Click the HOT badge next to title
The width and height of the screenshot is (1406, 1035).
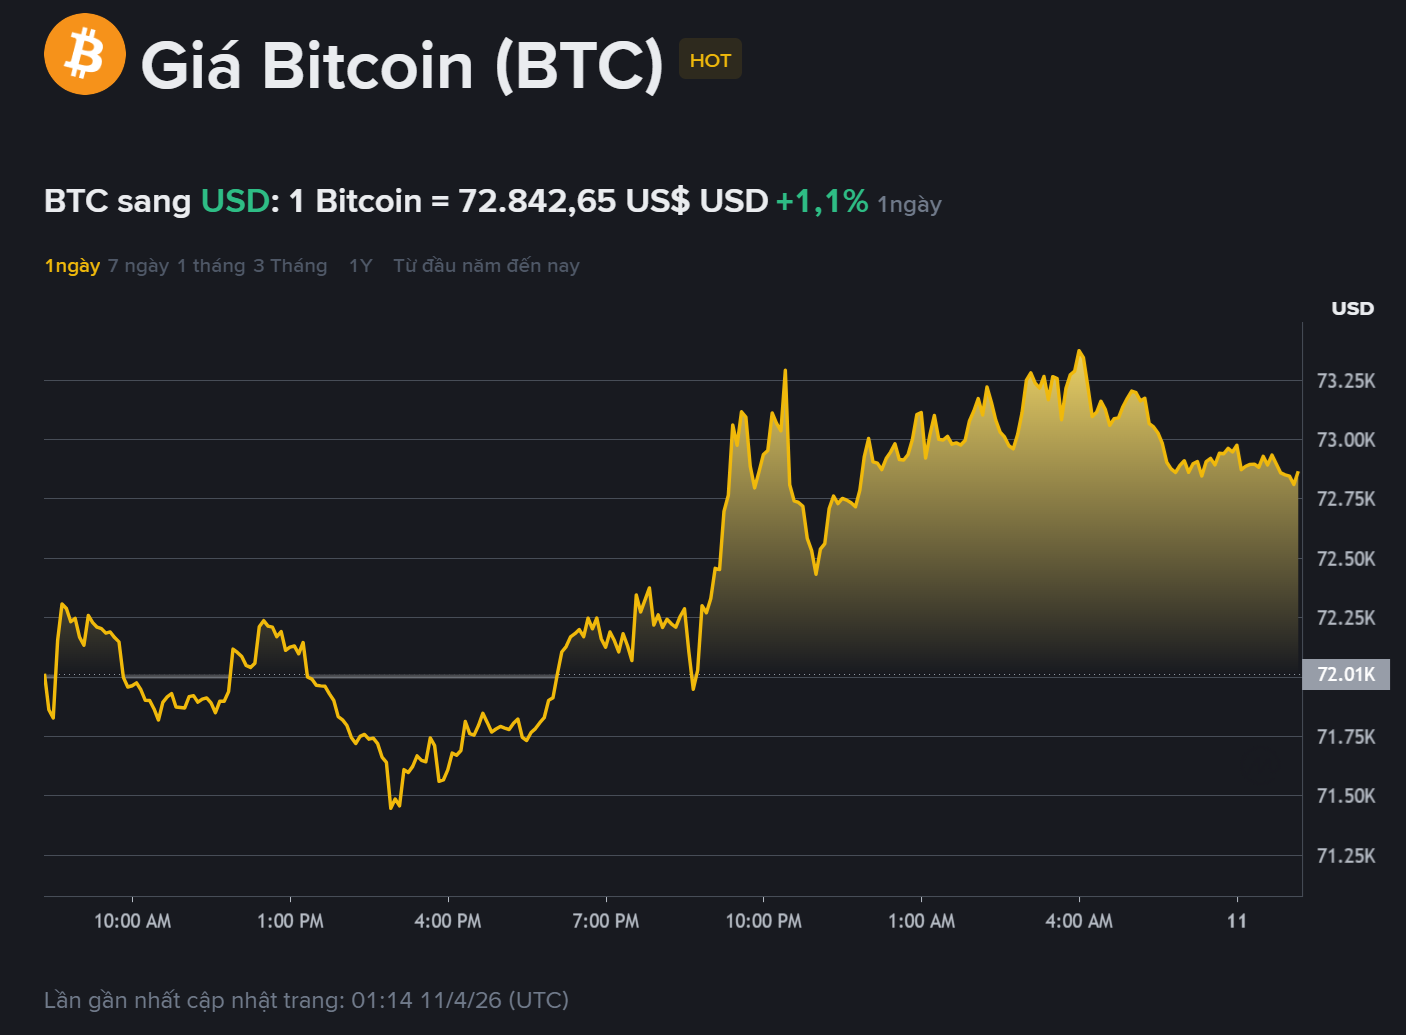click(x=710, y=60)
